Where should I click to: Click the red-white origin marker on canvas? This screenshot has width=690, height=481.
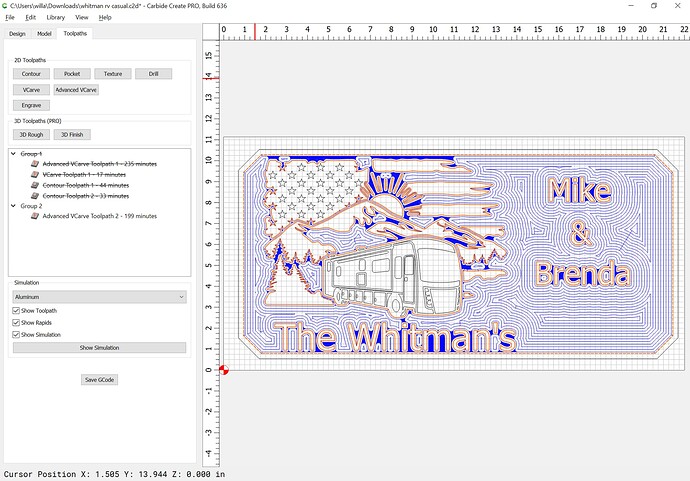tap(224, 370)
